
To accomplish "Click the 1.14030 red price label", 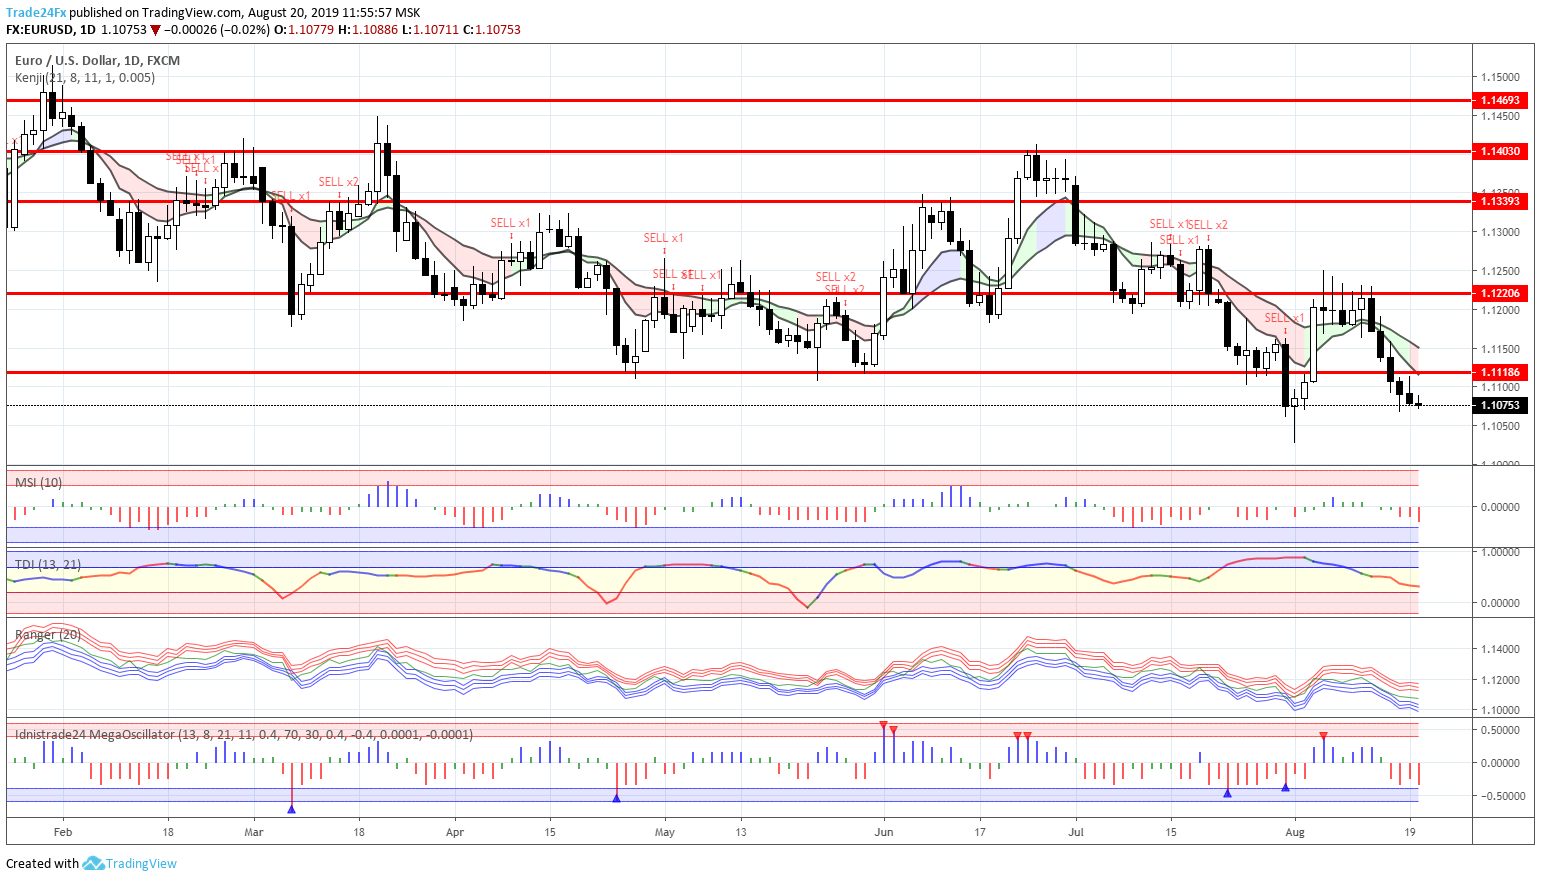I will click(x=1500, y=151).
